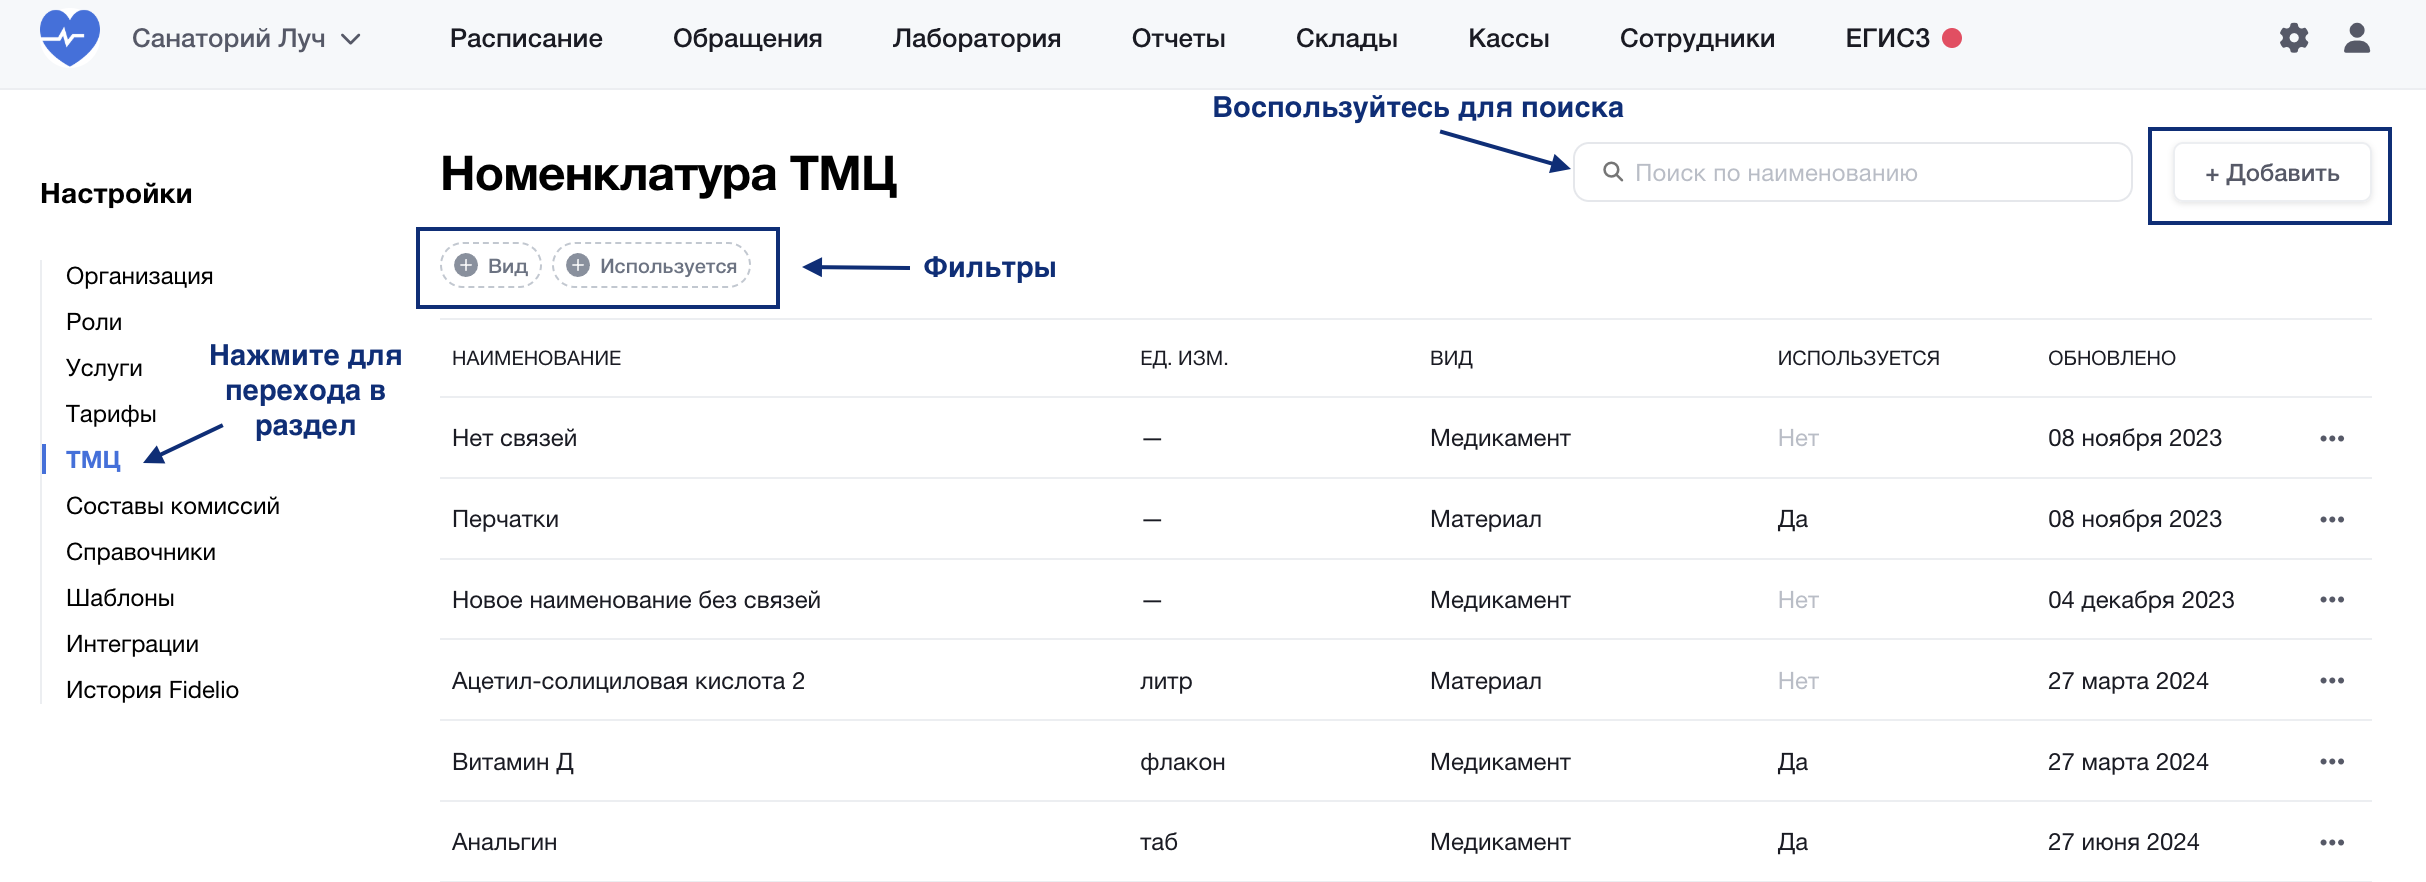This screenshot has width=2426, height=882.
Task: Open three-dots menu for Анальгин row
Action: (2332, 843)
